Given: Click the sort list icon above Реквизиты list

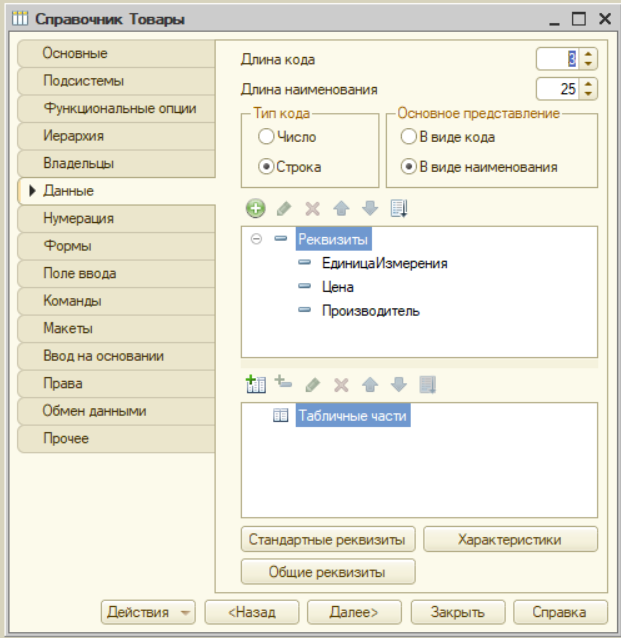Looking at the screenshot, I should pos(399,209).
